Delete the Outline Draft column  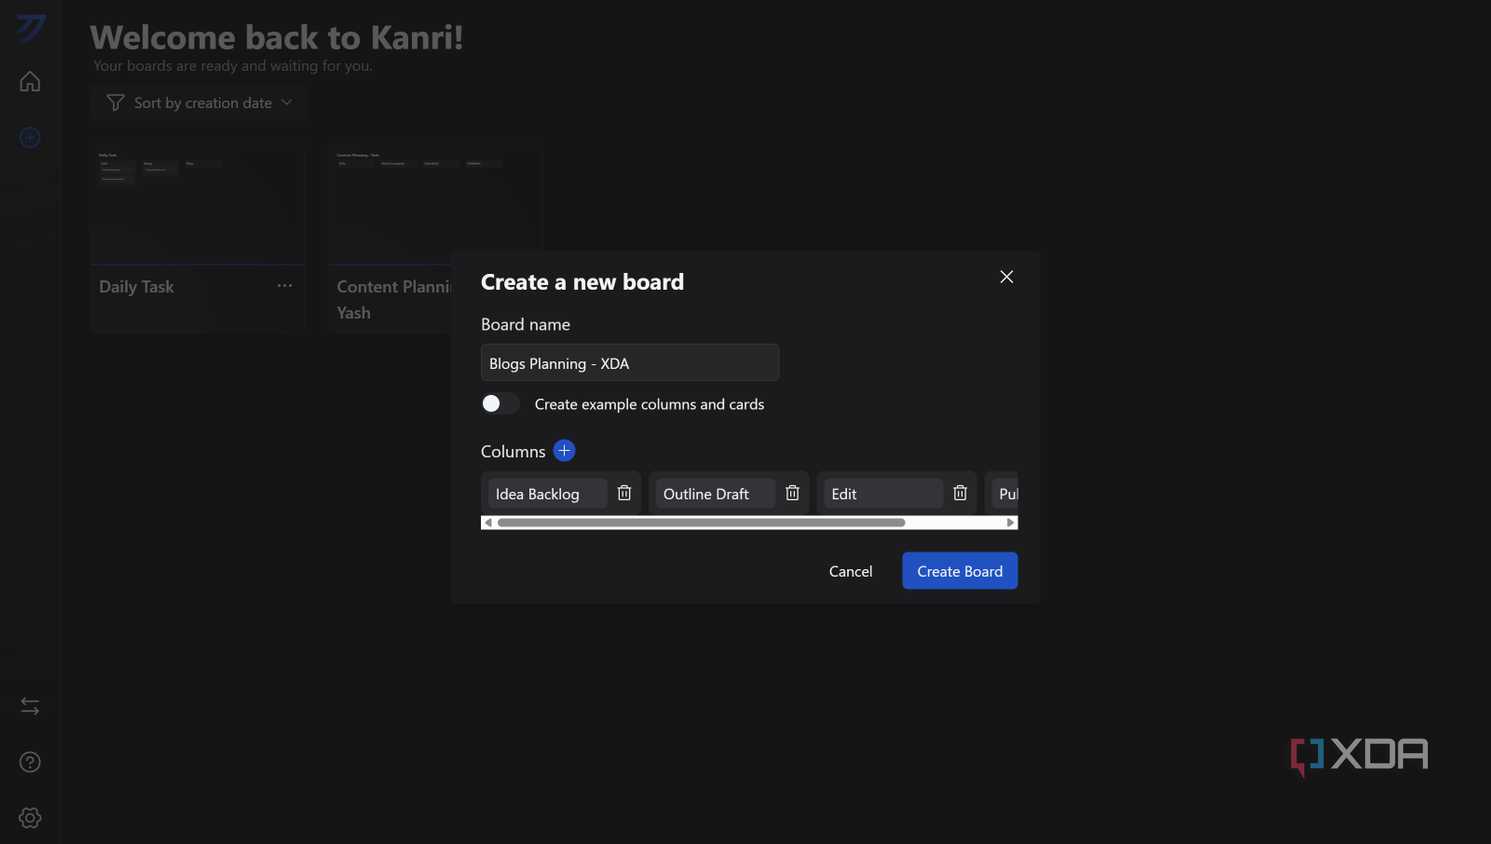(x=792, y=493)
